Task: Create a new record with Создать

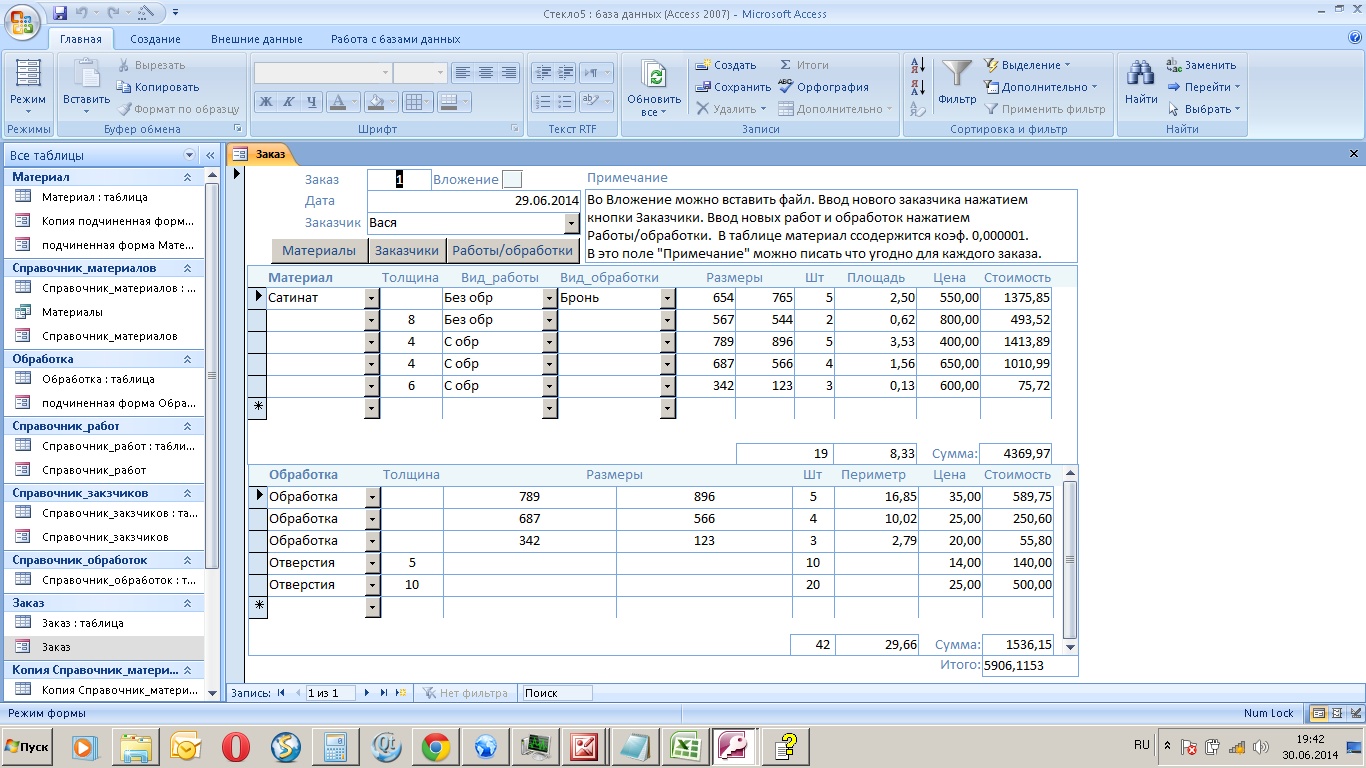Action: coord(726,65)
